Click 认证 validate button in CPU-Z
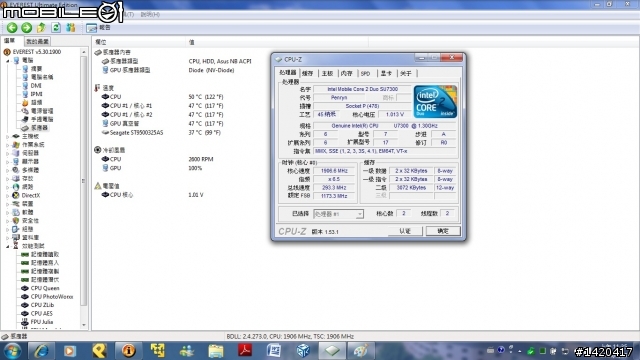 [405, 231]
